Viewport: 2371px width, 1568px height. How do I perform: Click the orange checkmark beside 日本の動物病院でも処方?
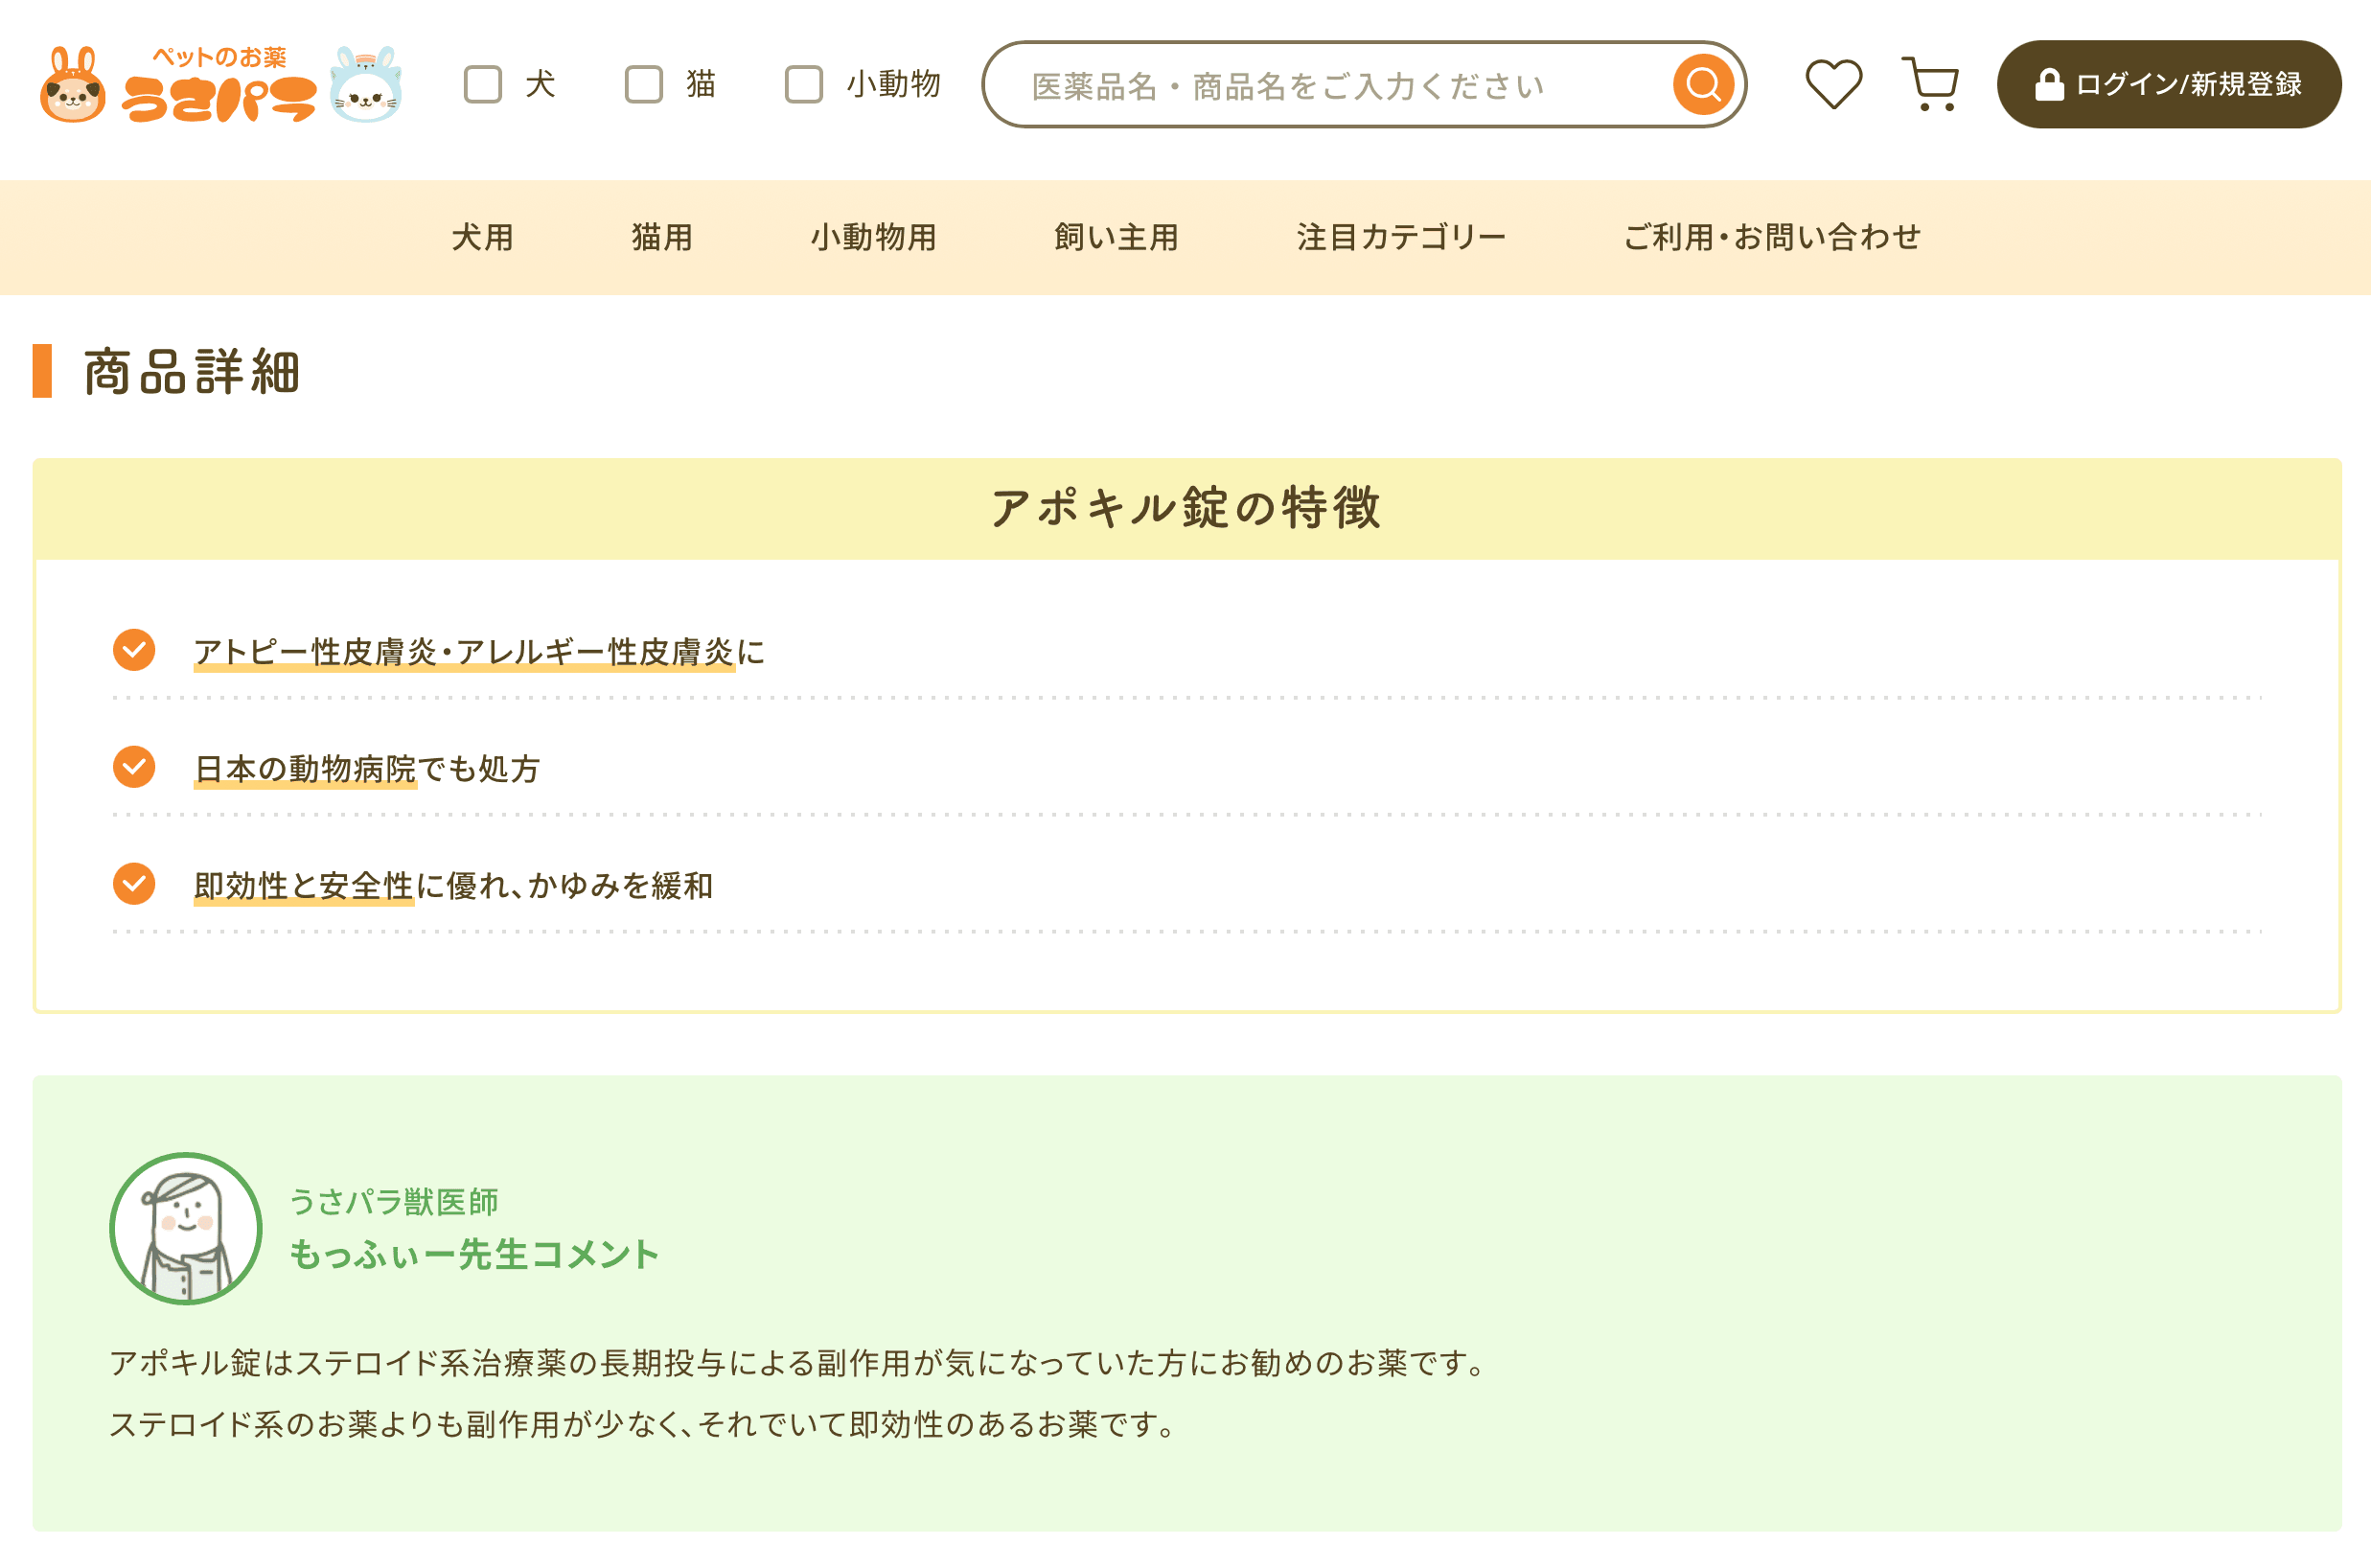coord(133,767)
